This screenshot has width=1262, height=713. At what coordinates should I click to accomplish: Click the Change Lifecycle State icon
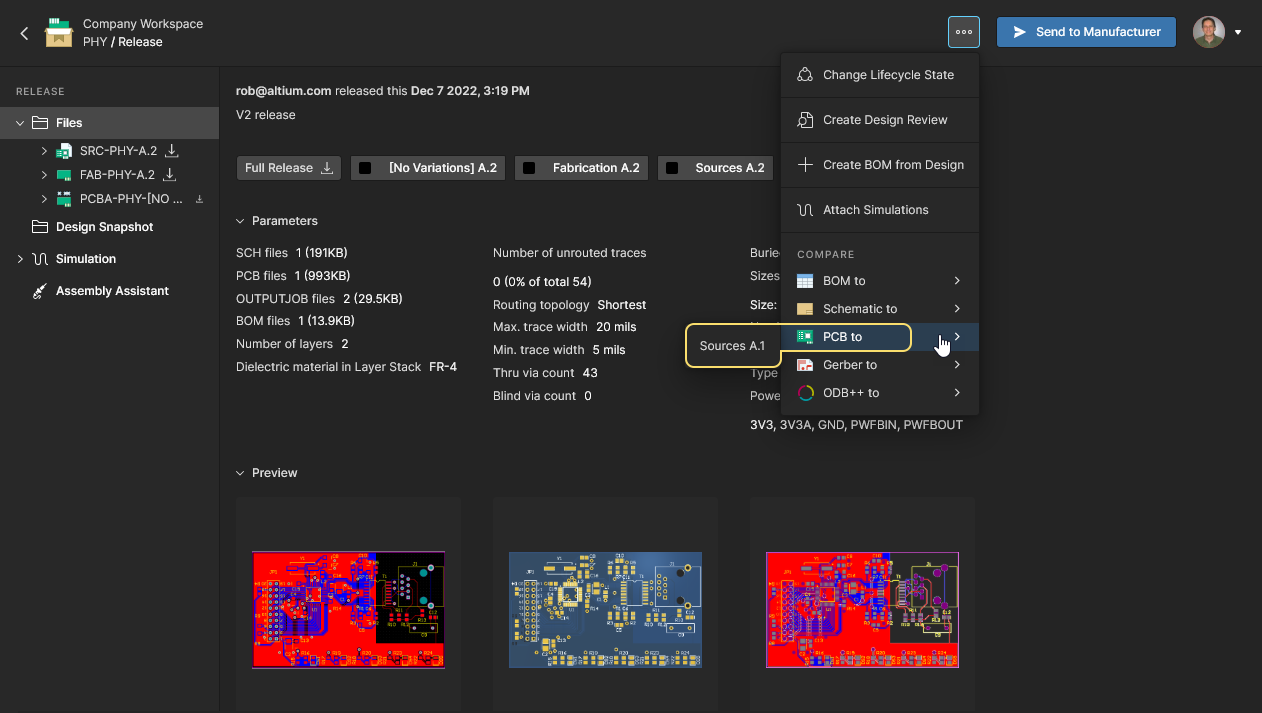(x=805, y=75)
